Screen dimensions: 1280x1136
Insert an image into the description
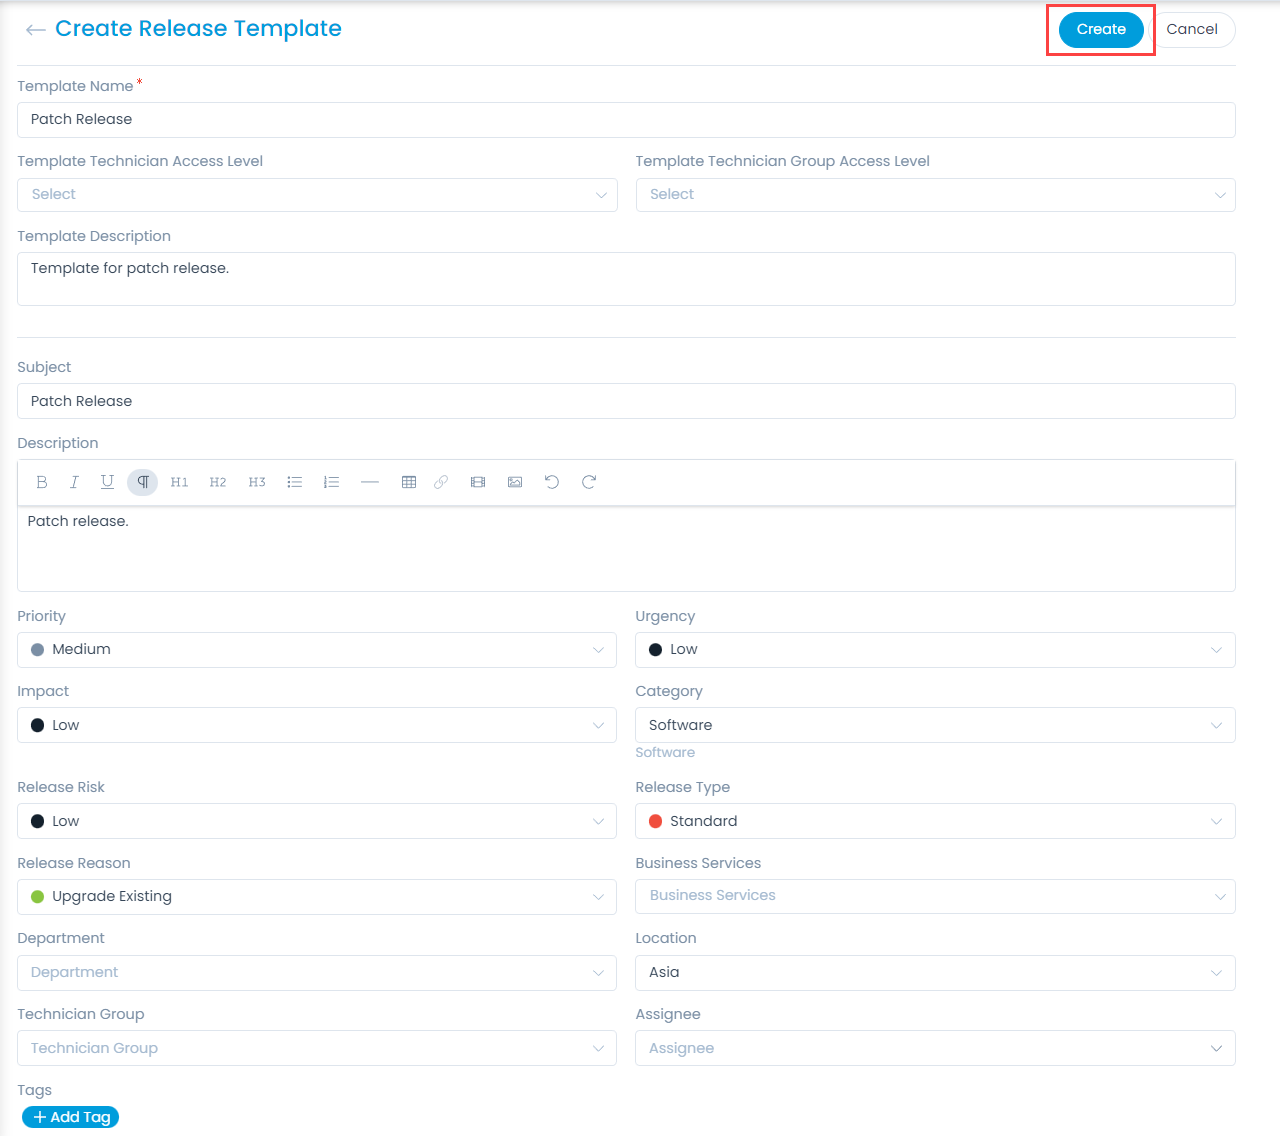point(515,482)
